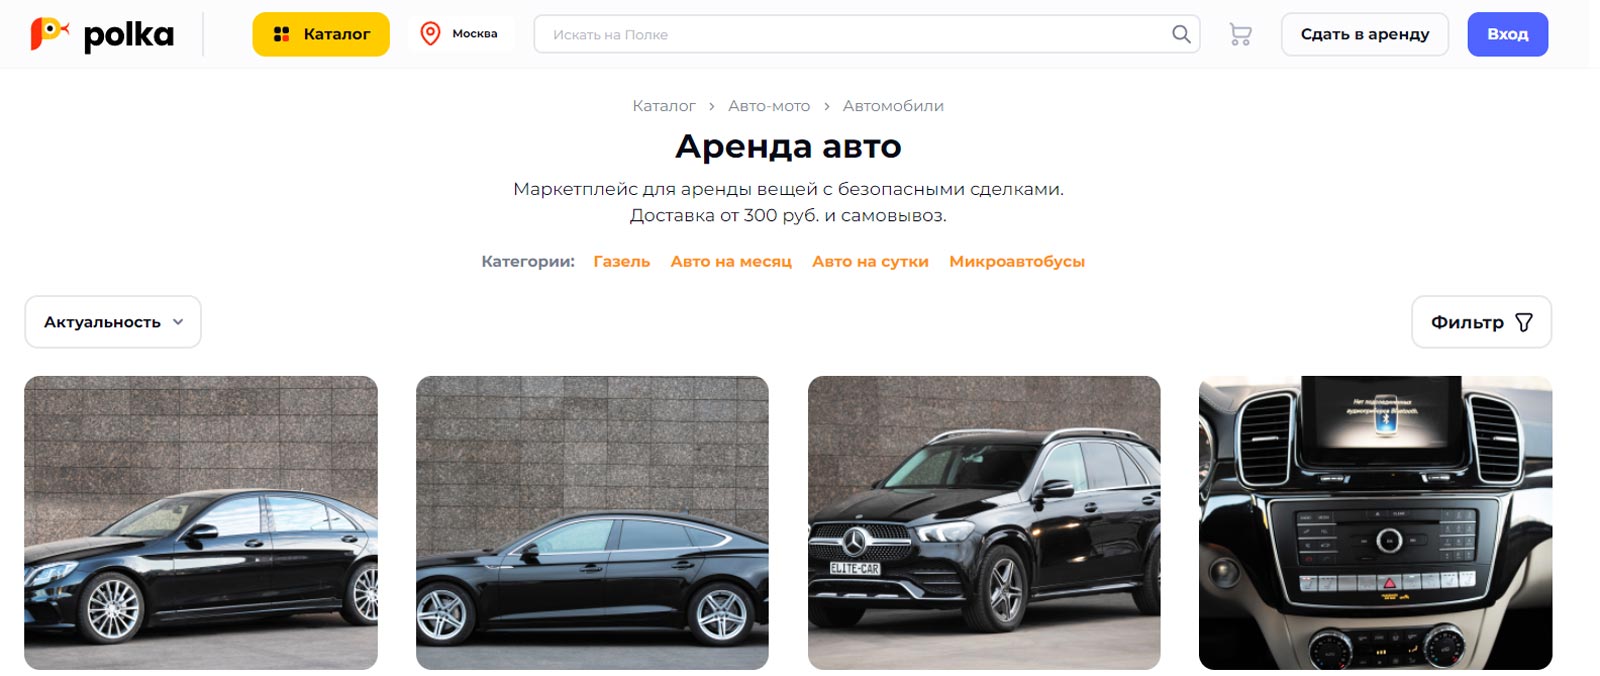Viewport: 1600px width, 676px height.
Task: Click the Вход login button
Action: pyautogui.click(x=1507, y=34)
